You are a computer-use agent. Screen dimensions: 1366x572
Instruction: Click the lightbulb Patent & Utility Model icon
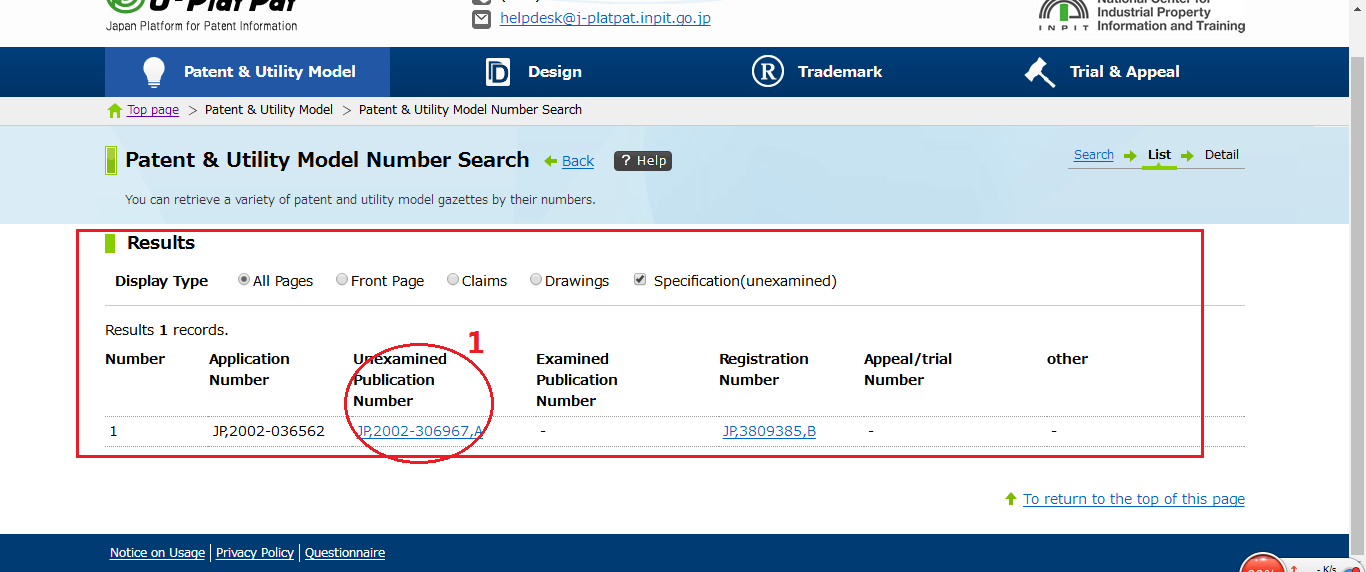tap(153, 72)
